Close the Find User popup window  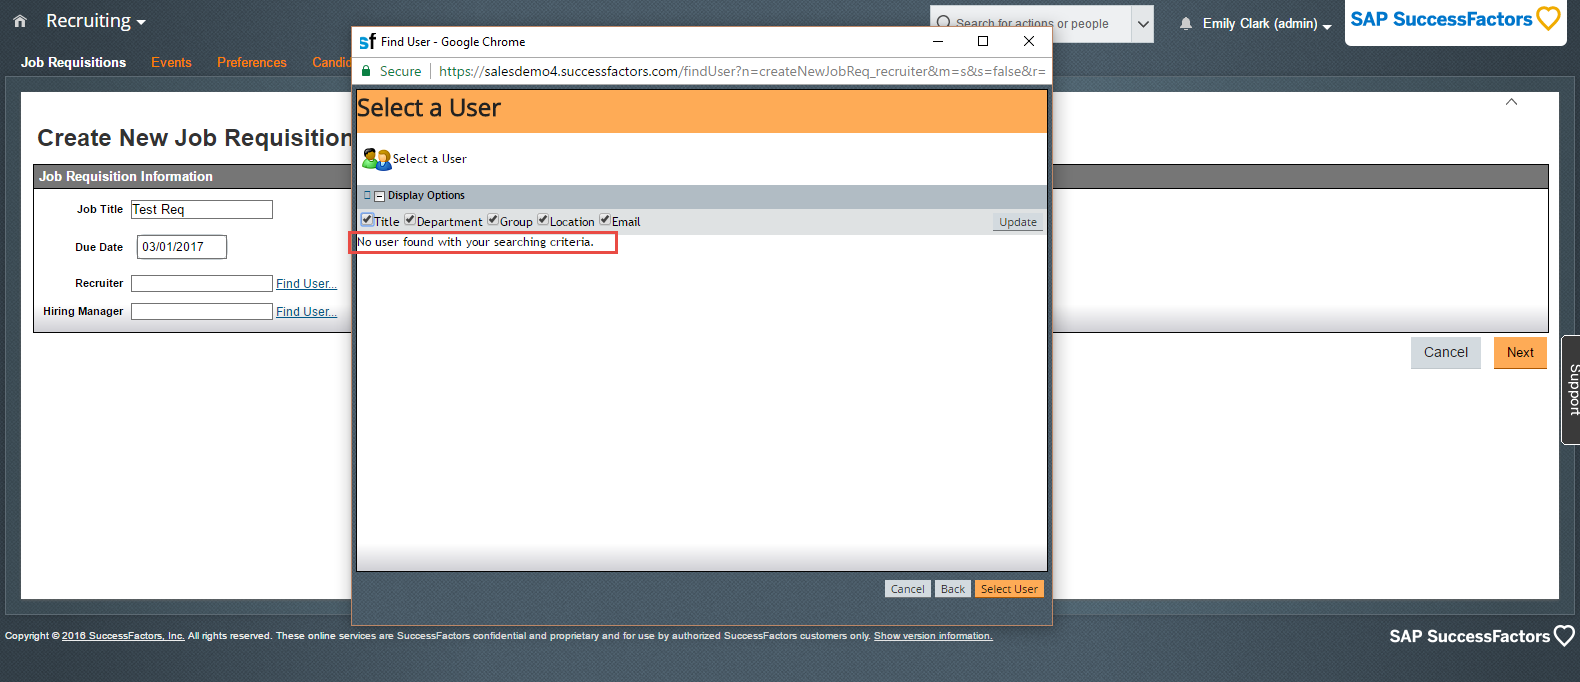point(1028,41)
